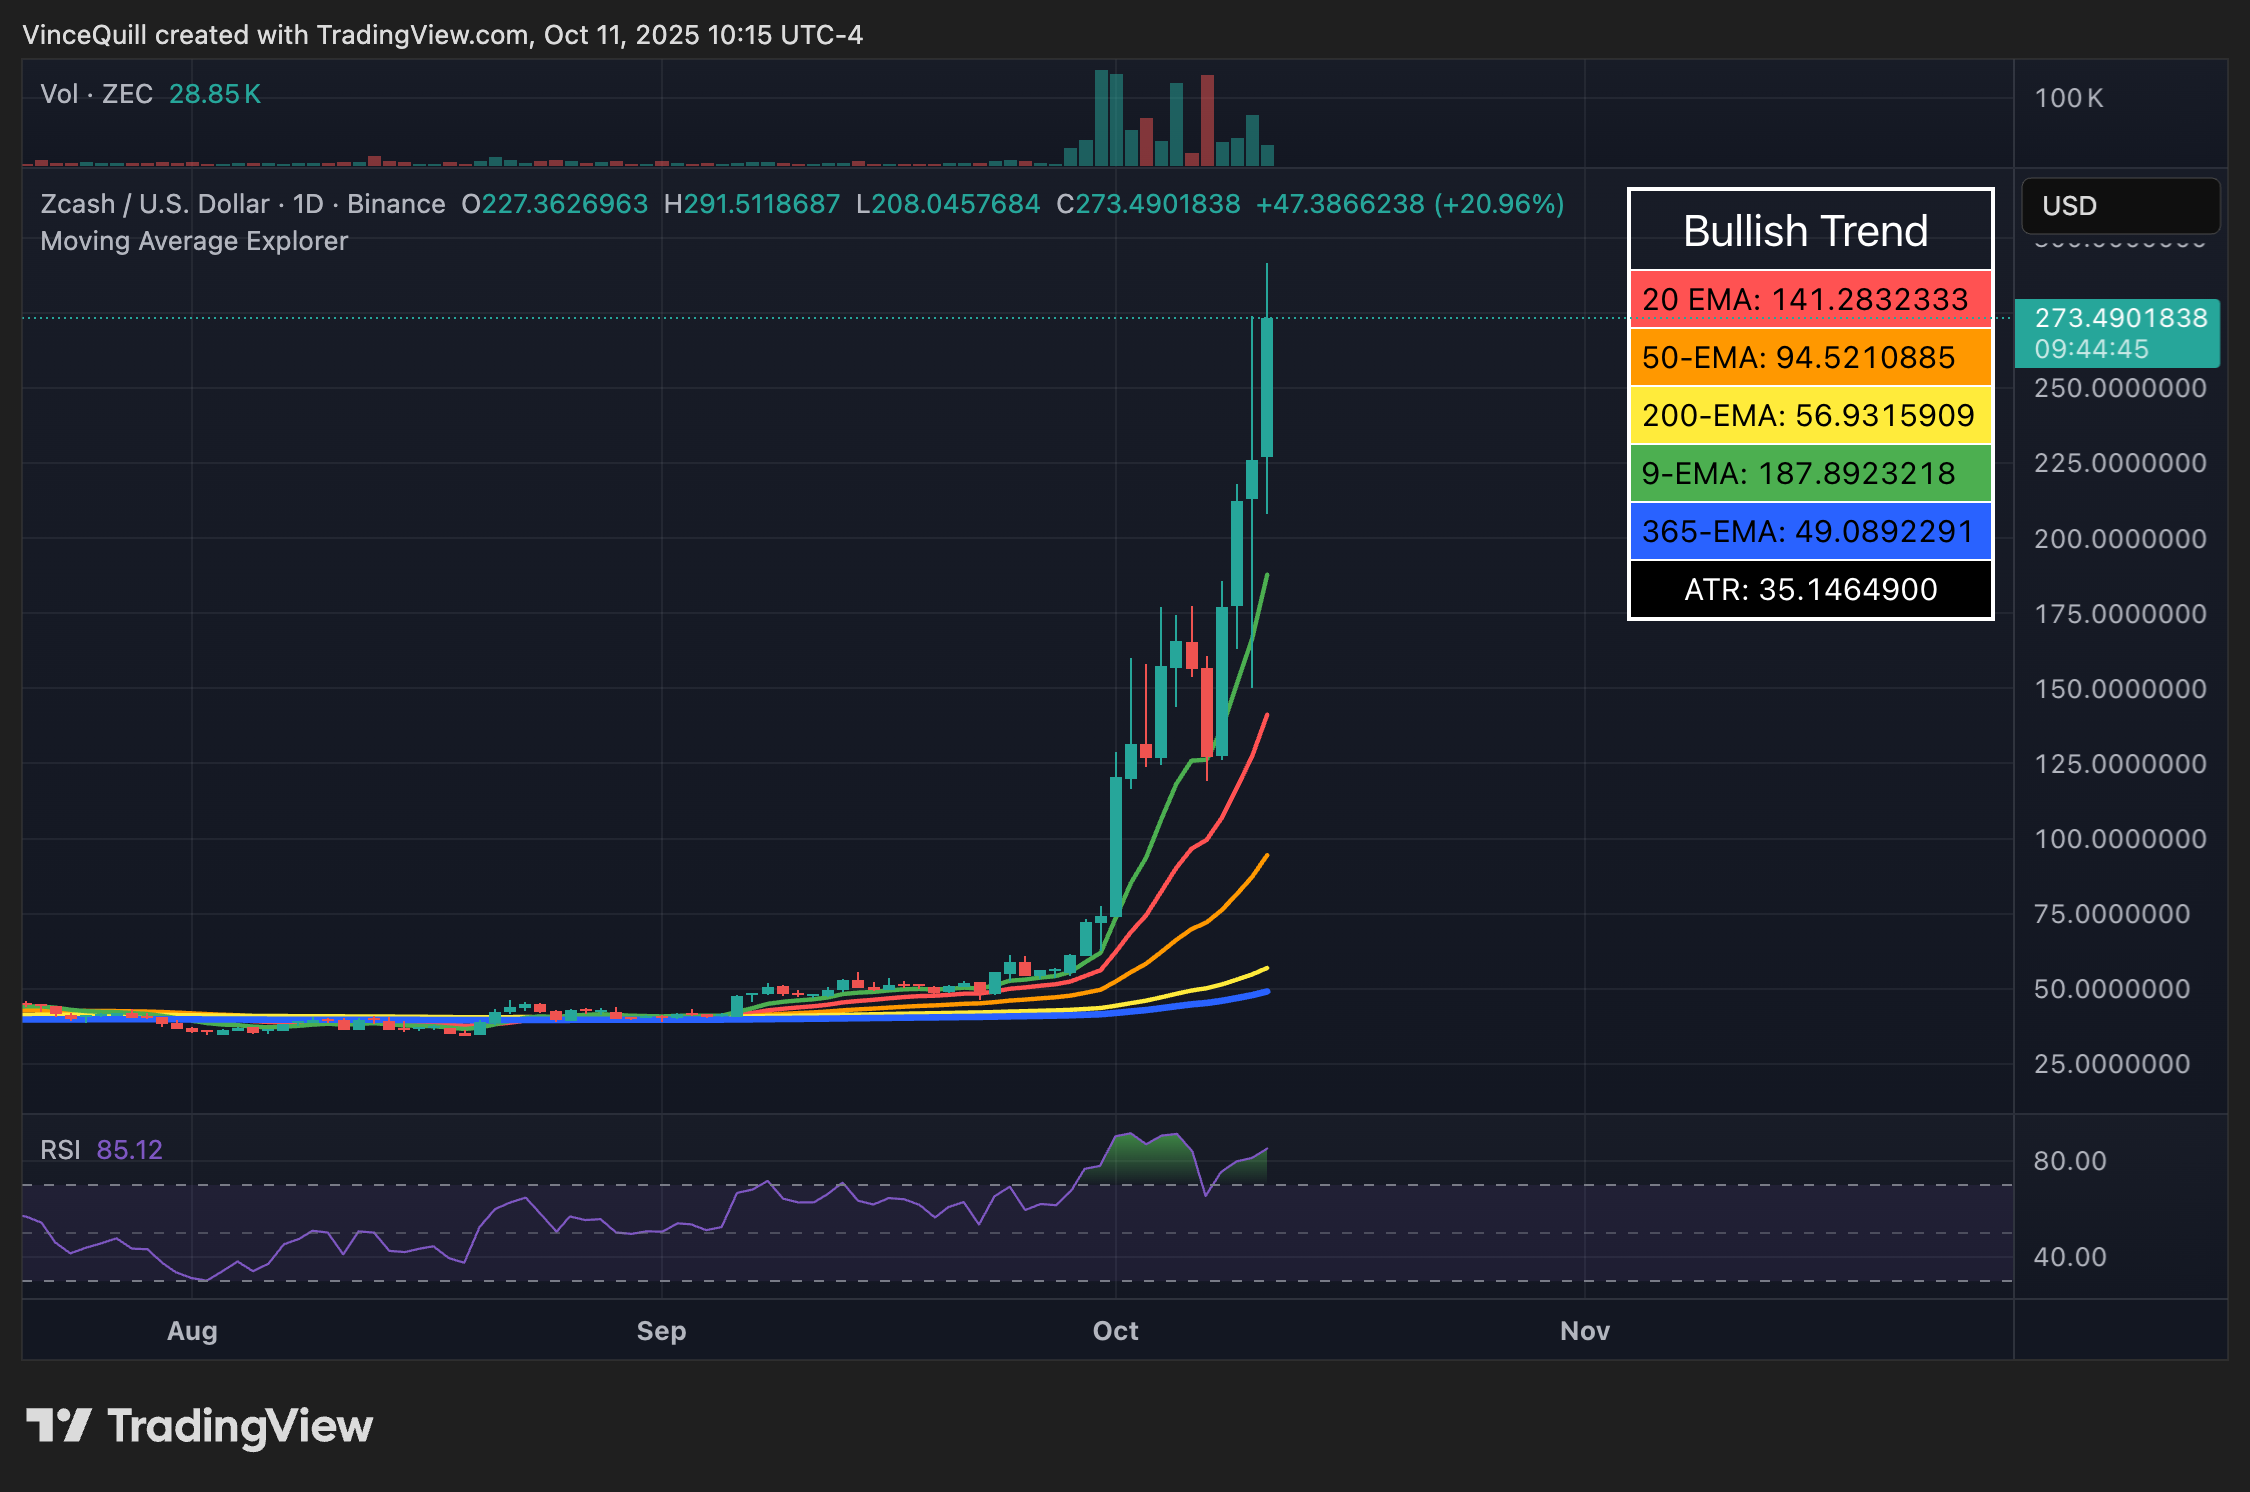This screenshot has width=2250, height=1492.
Task: Select the Moving Average Explorer indicator label
Action: tap(193, 241)
